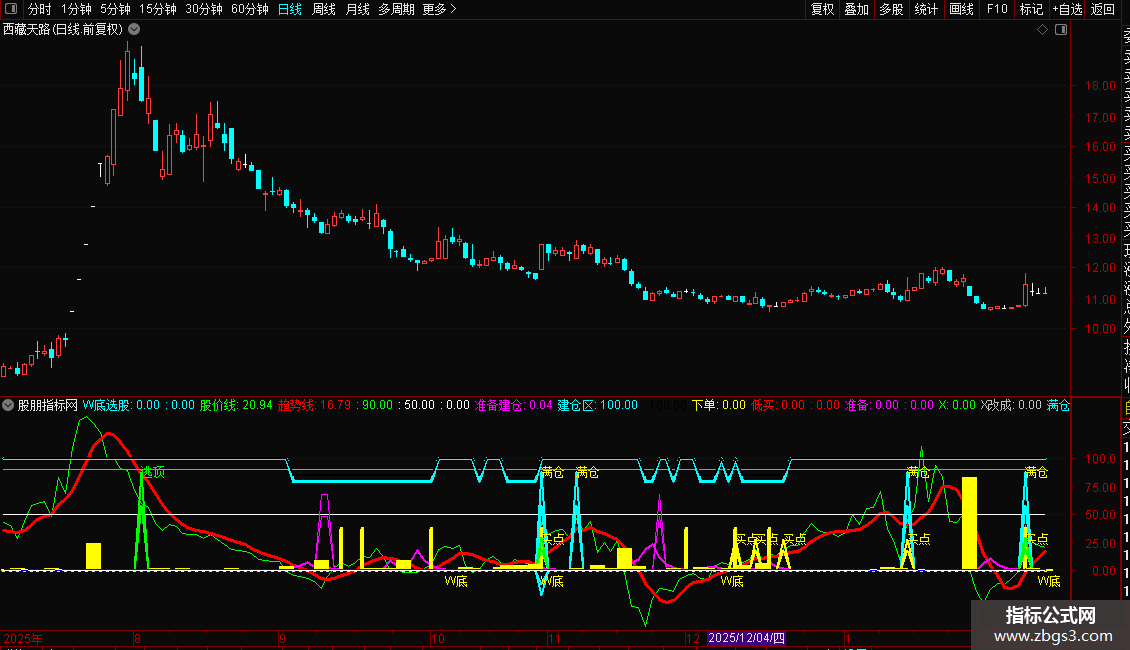Expand the 更多 period options

tap(439, 10)
